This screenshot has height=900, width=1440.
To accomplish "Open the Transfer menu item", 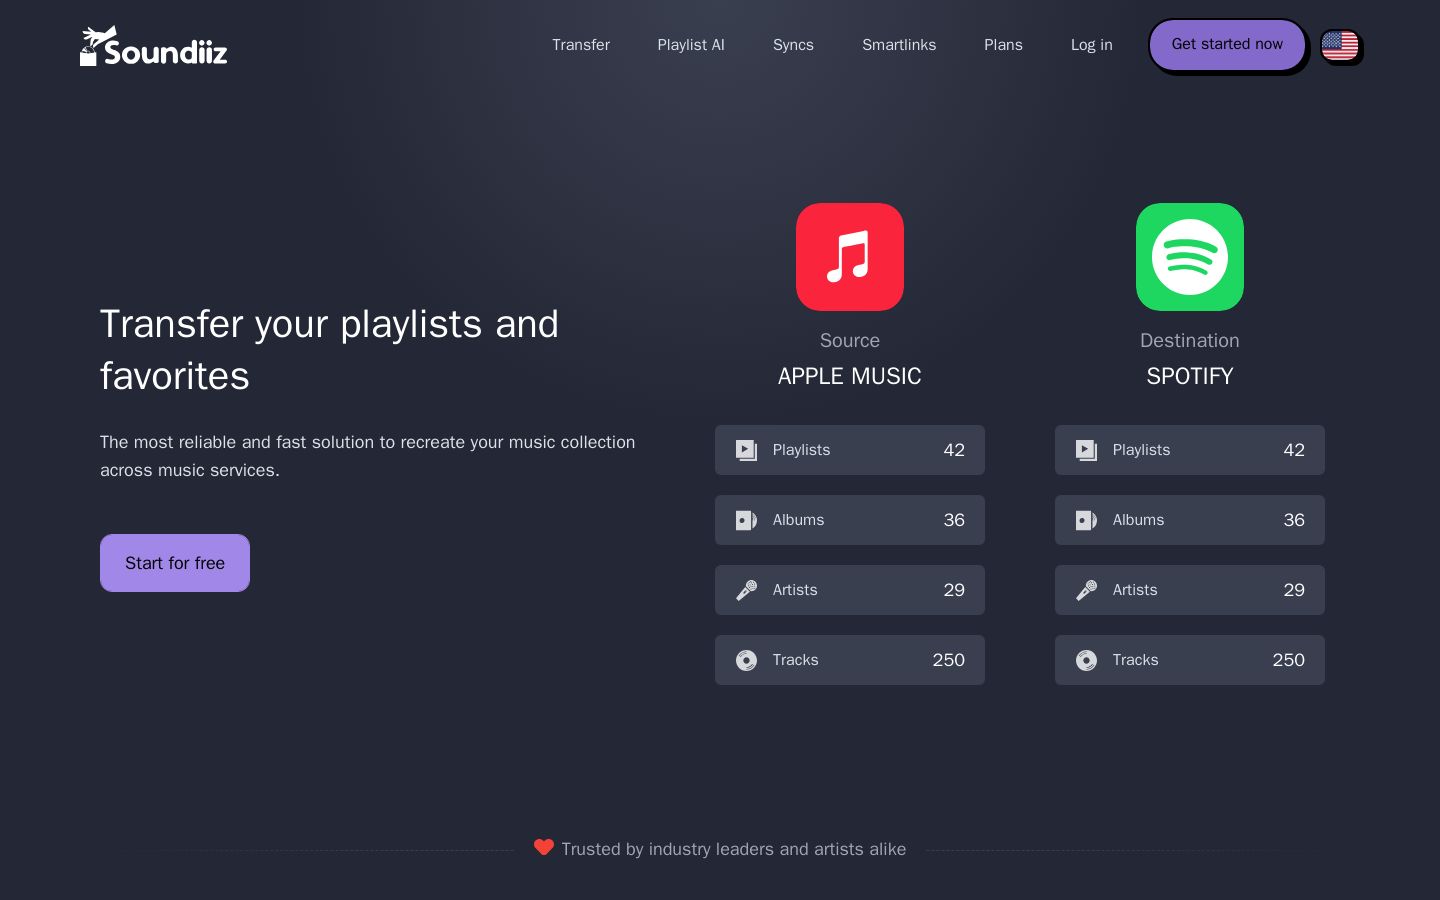I will pos(581,45).
